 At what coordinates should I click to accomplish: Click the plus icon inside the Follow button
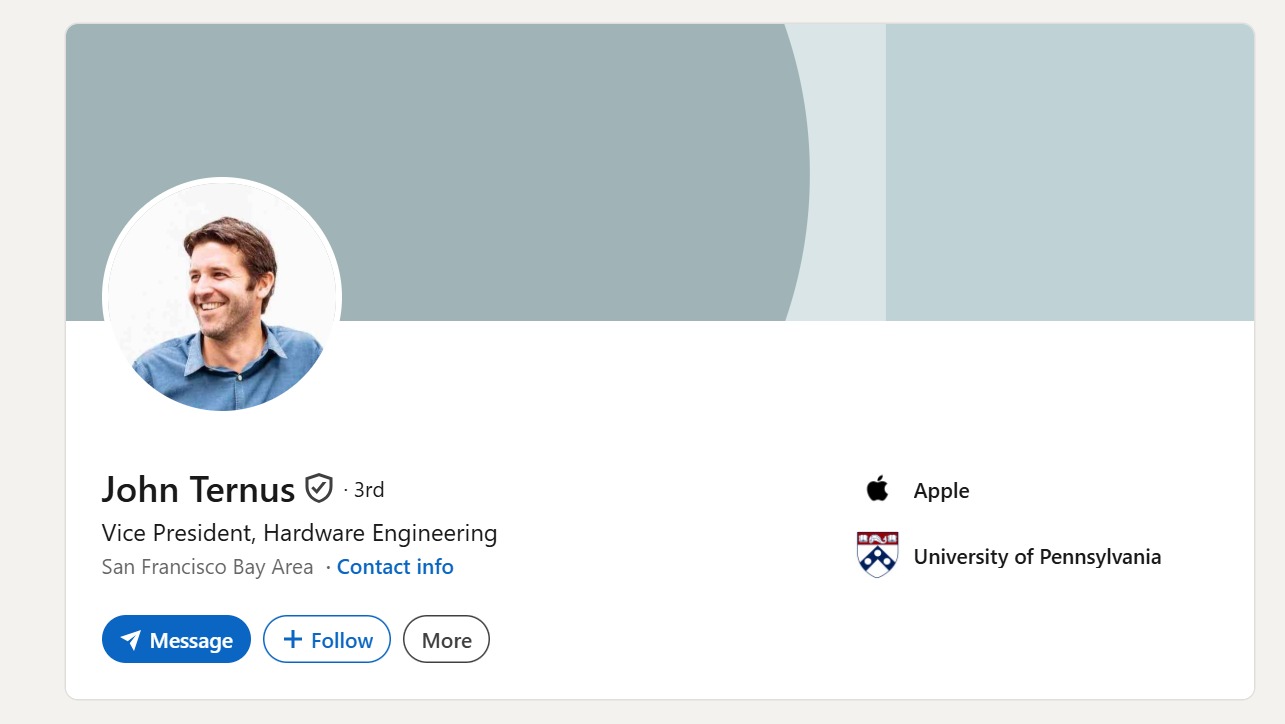coord(289,639)
